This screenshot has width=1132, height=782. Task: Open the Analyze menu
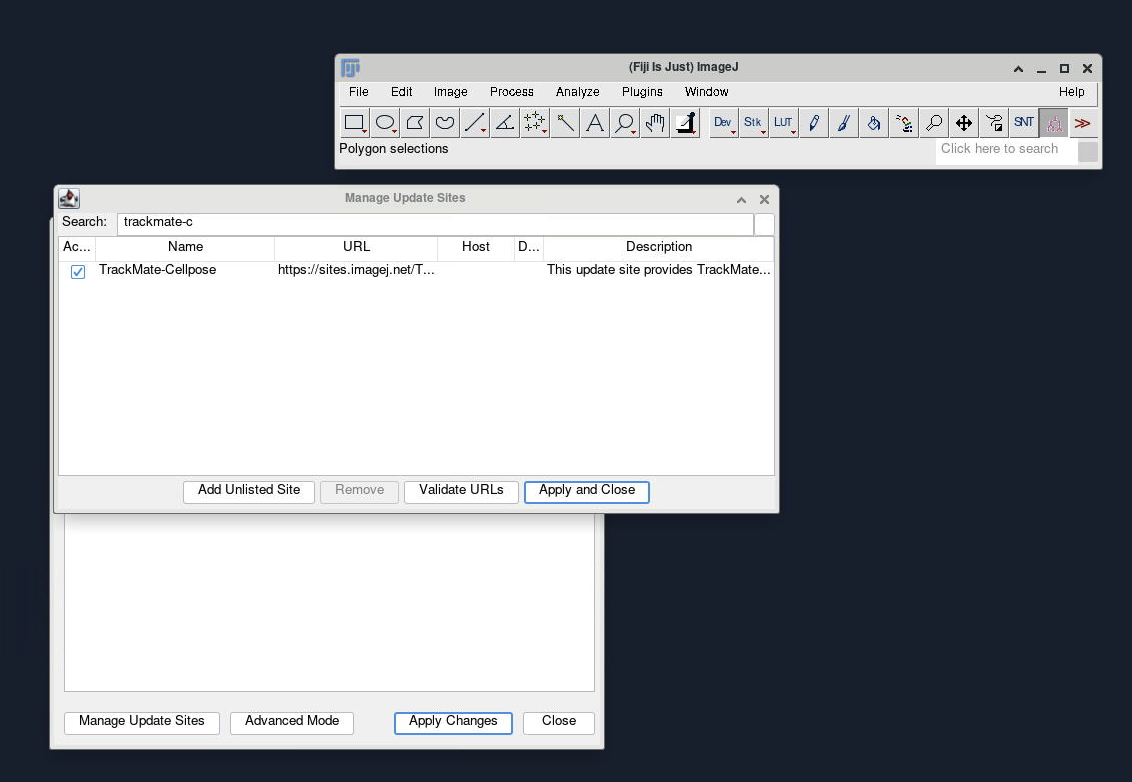click(x=577, y=92)
